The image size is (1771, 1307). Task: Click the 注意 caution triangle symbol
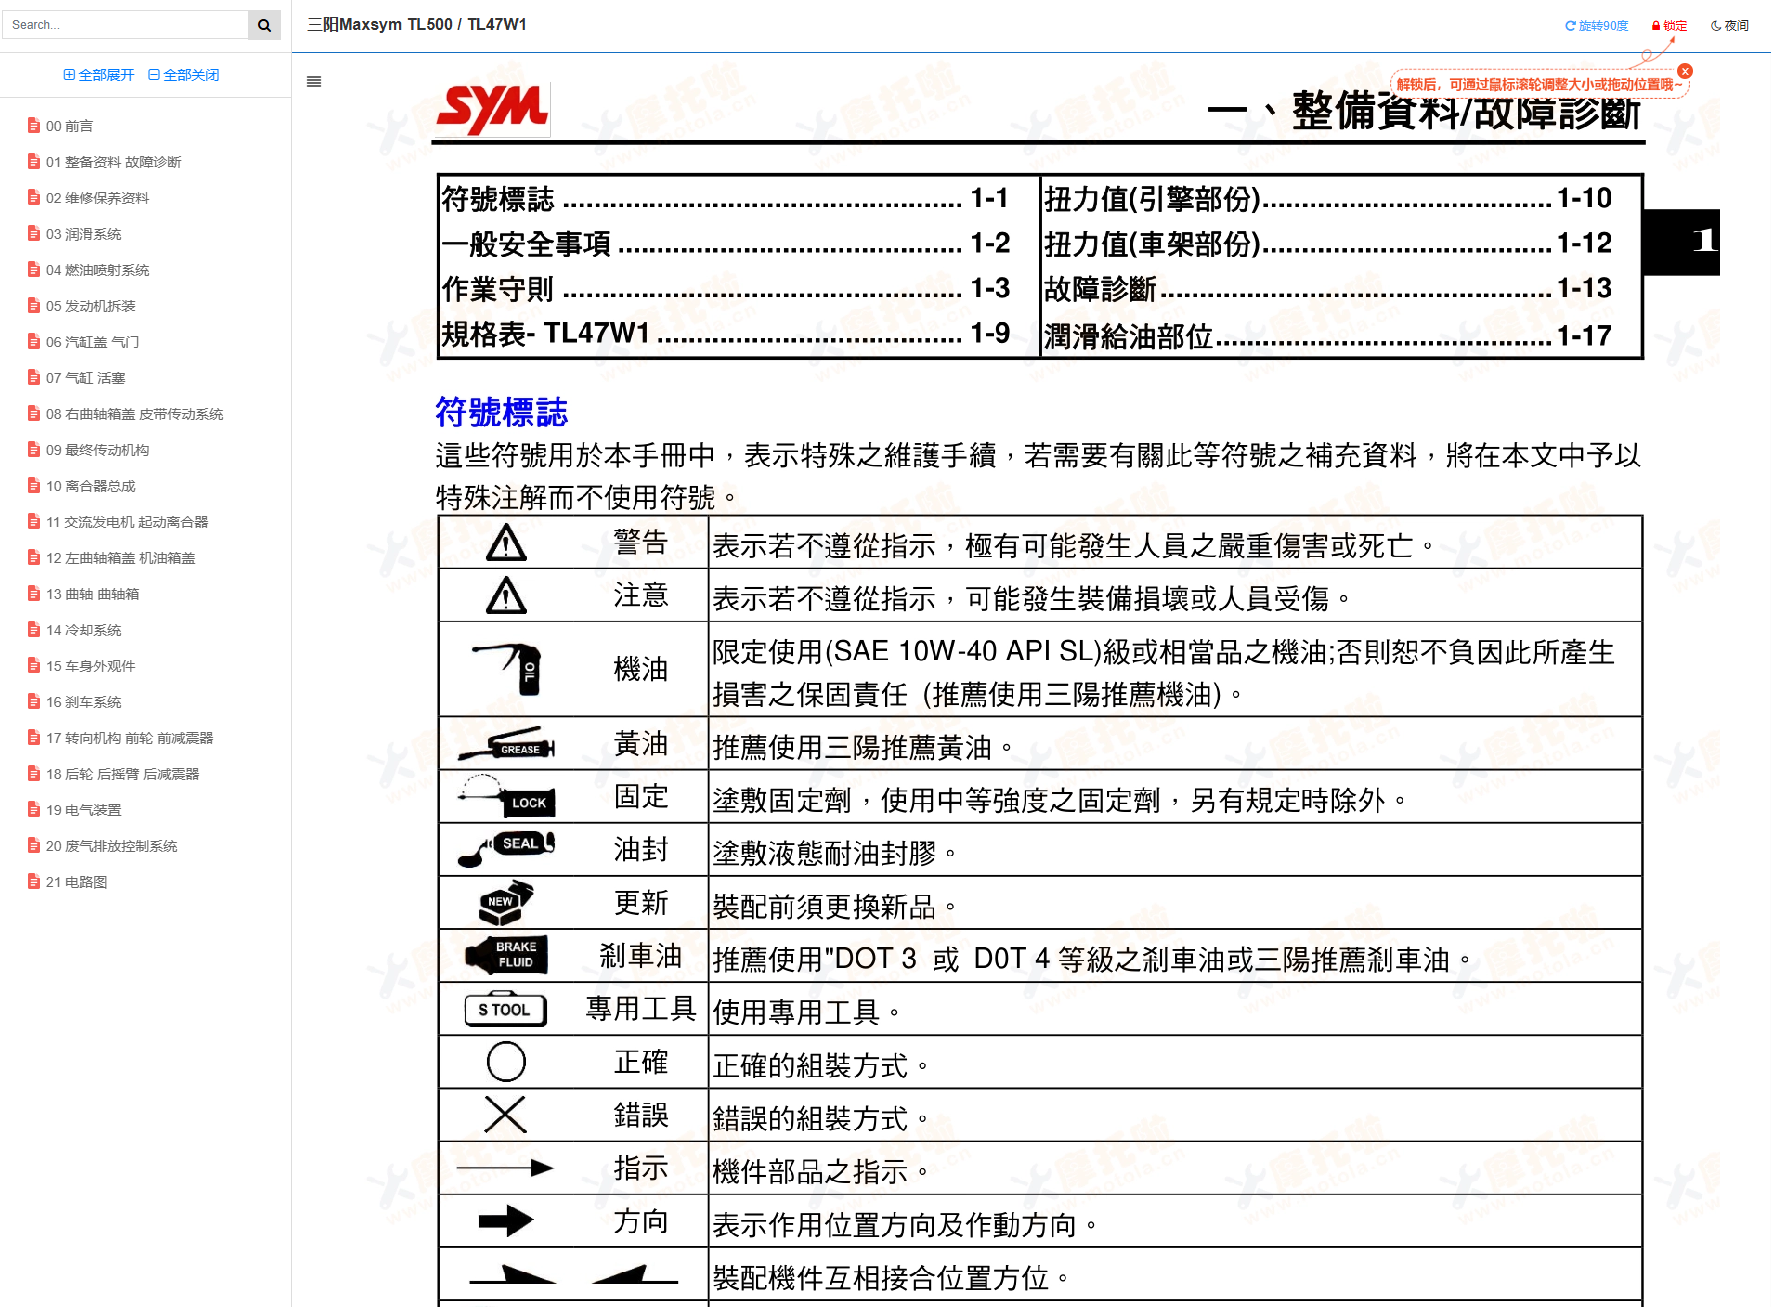(506, 596)
